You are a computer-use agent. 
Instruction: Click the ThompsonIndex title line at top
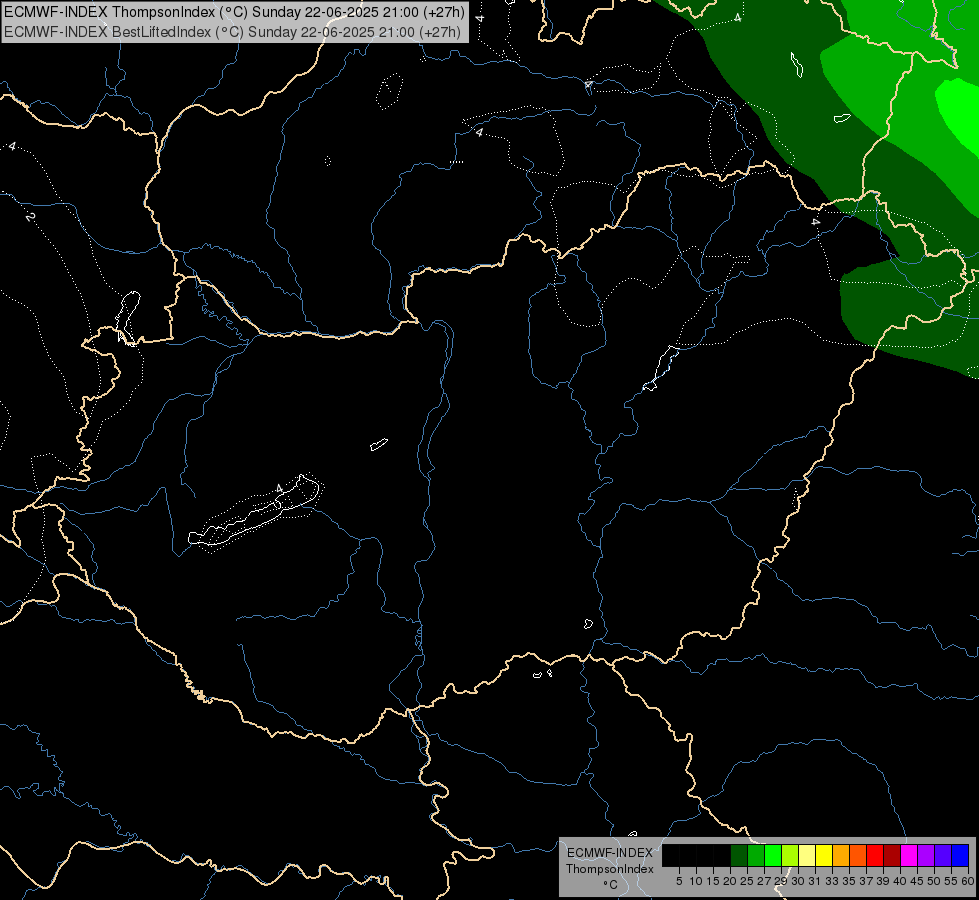[234, 12]
